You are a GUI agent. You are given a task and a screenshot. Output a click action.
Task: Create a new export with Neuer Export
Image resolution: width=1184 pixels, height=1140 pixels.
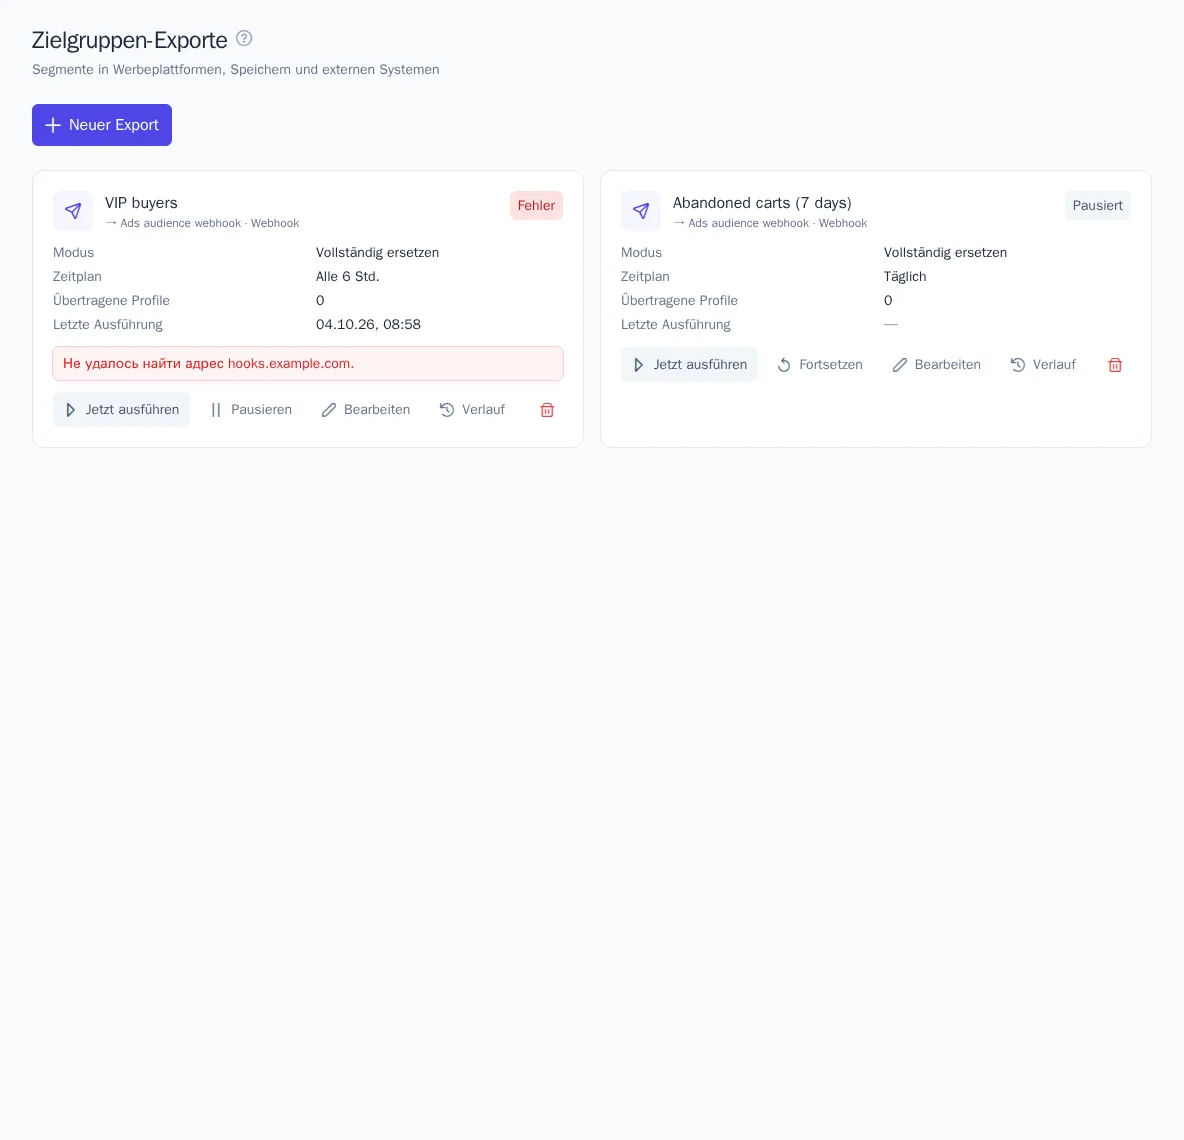point(102,125)
